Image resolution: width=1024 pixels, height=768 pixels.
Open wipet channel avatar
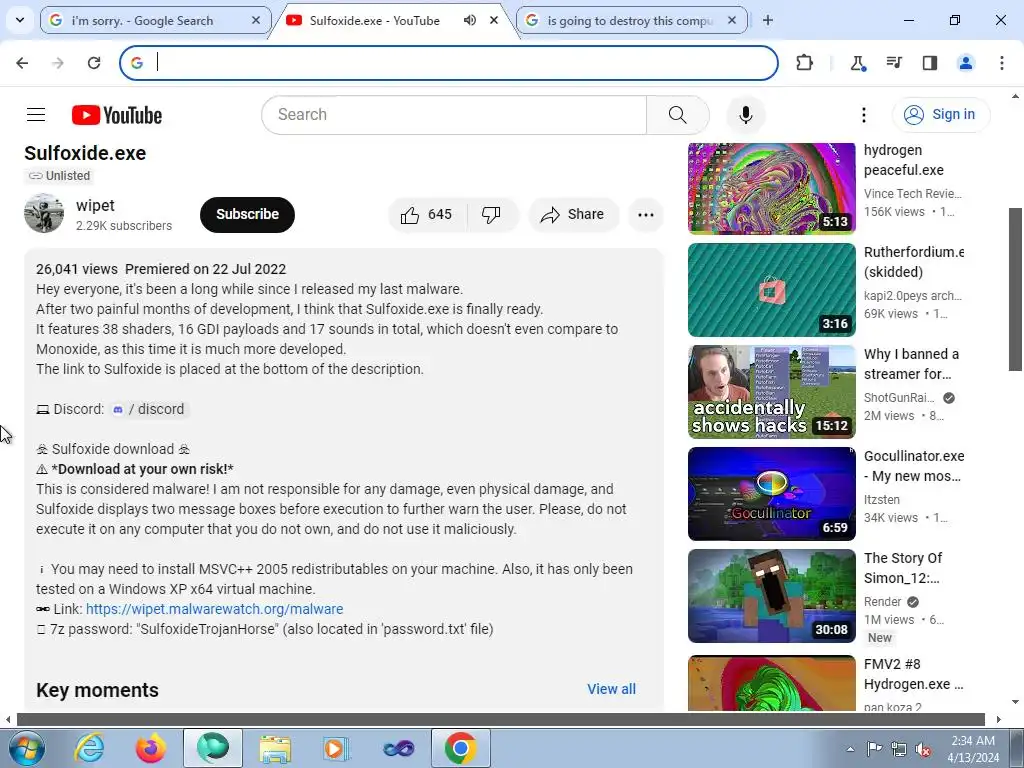click(x=44, y=213)
